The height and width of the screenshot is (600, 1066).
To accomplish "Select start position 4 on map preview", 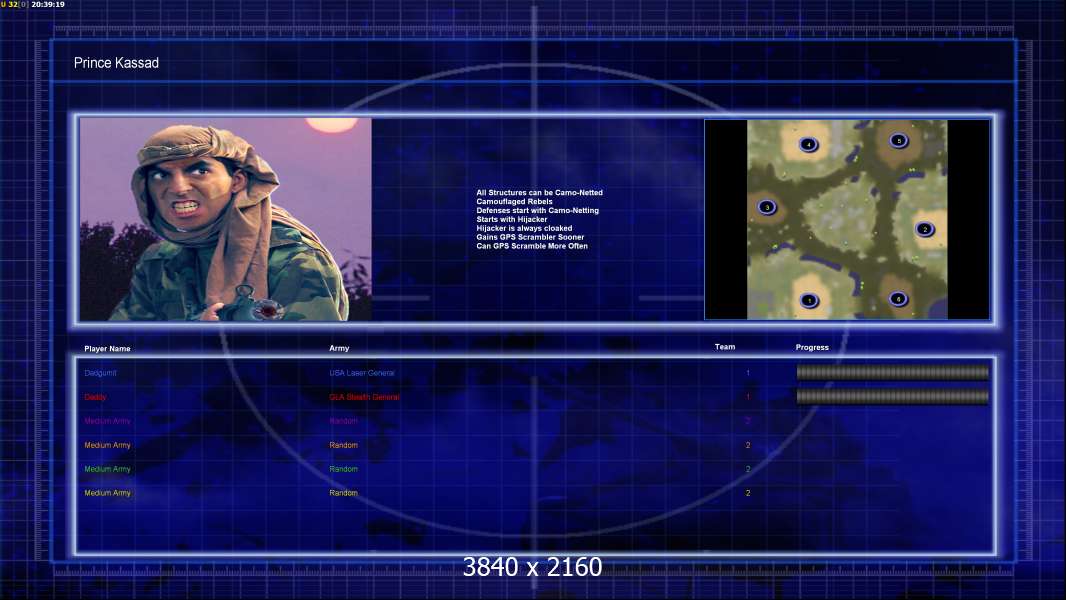I will pyautogui.click(x=808, y=144).
